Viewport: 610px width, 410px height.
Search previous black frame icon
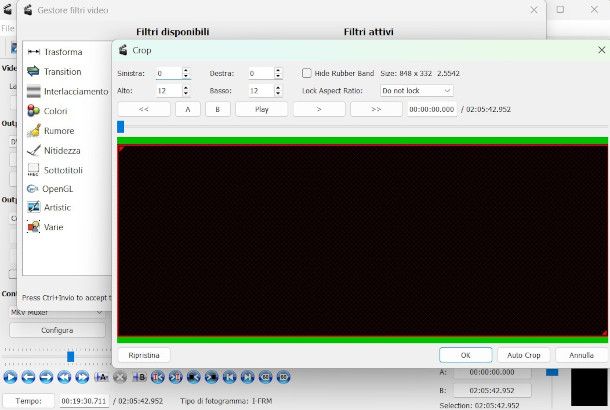(194, 377)
